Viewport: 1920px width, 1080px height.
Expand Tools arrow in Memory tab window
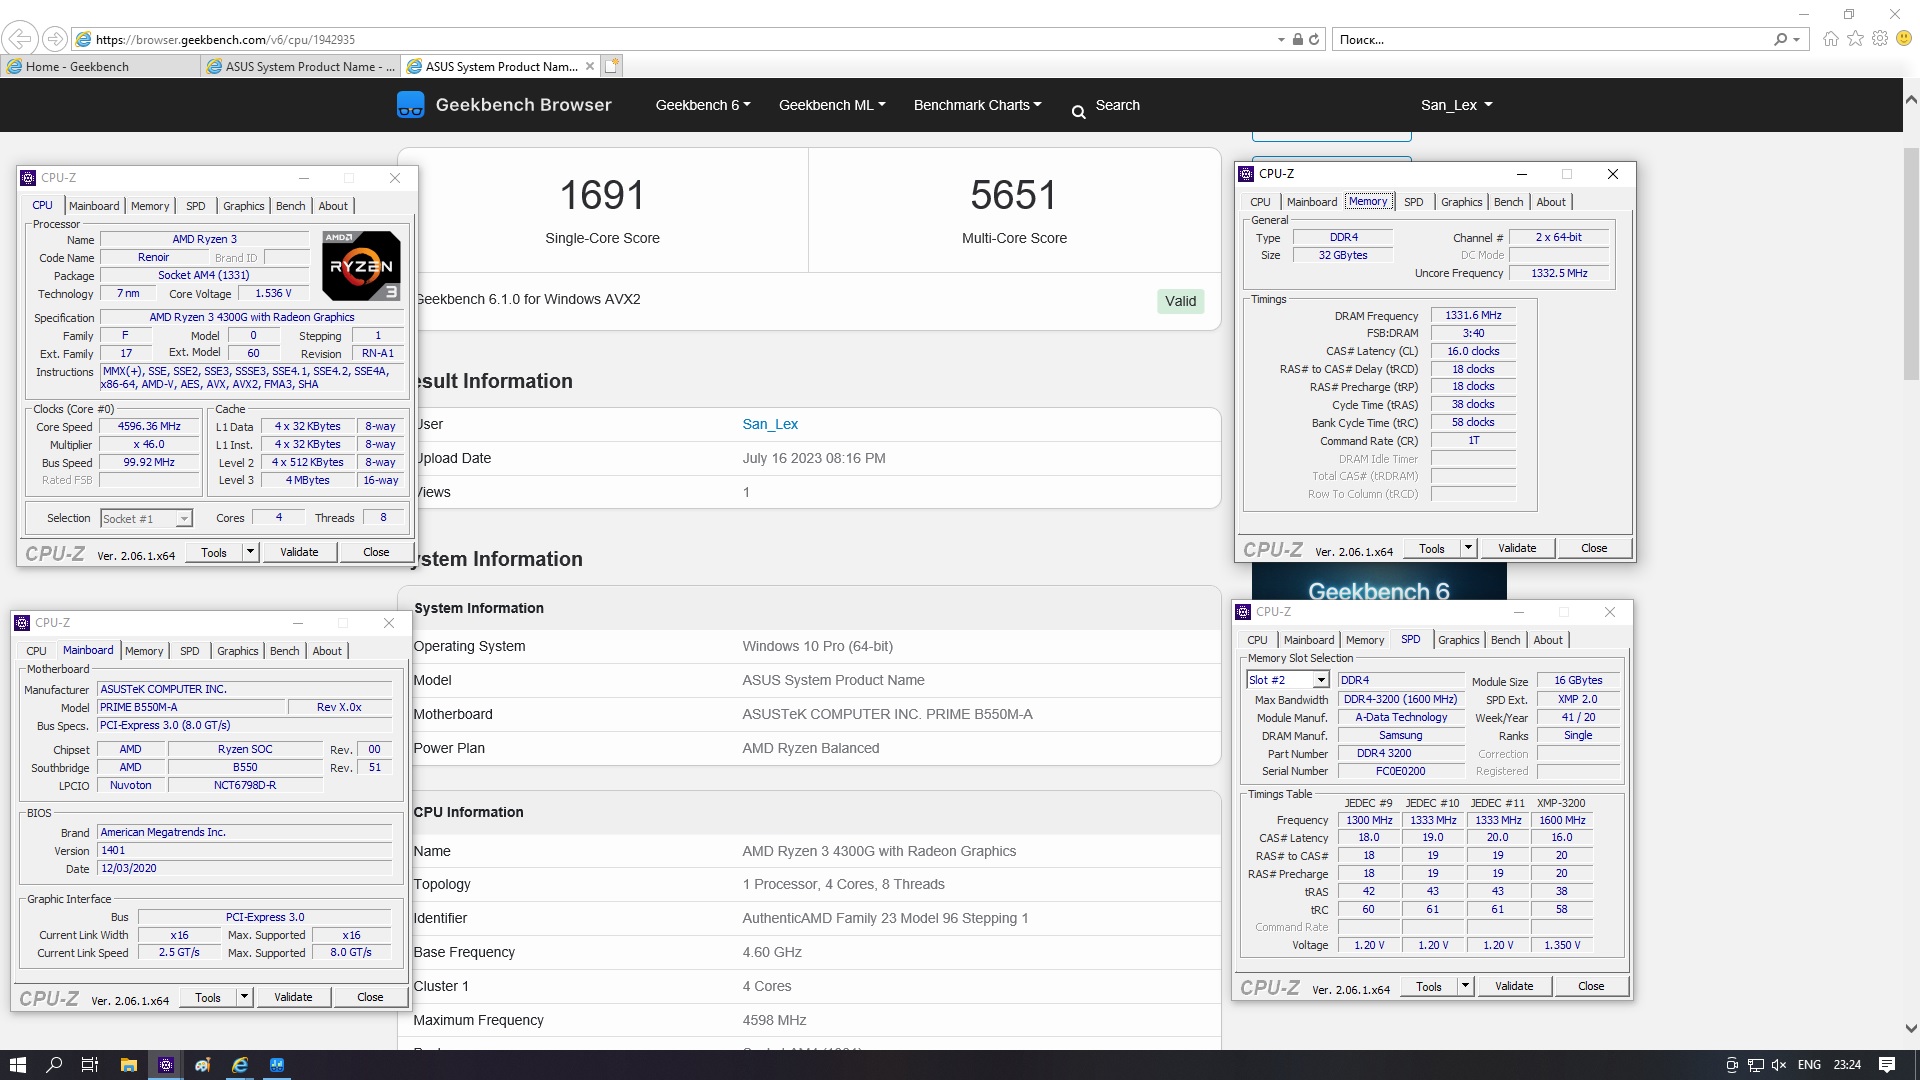pyautogui.click(x=1468, y=548)
